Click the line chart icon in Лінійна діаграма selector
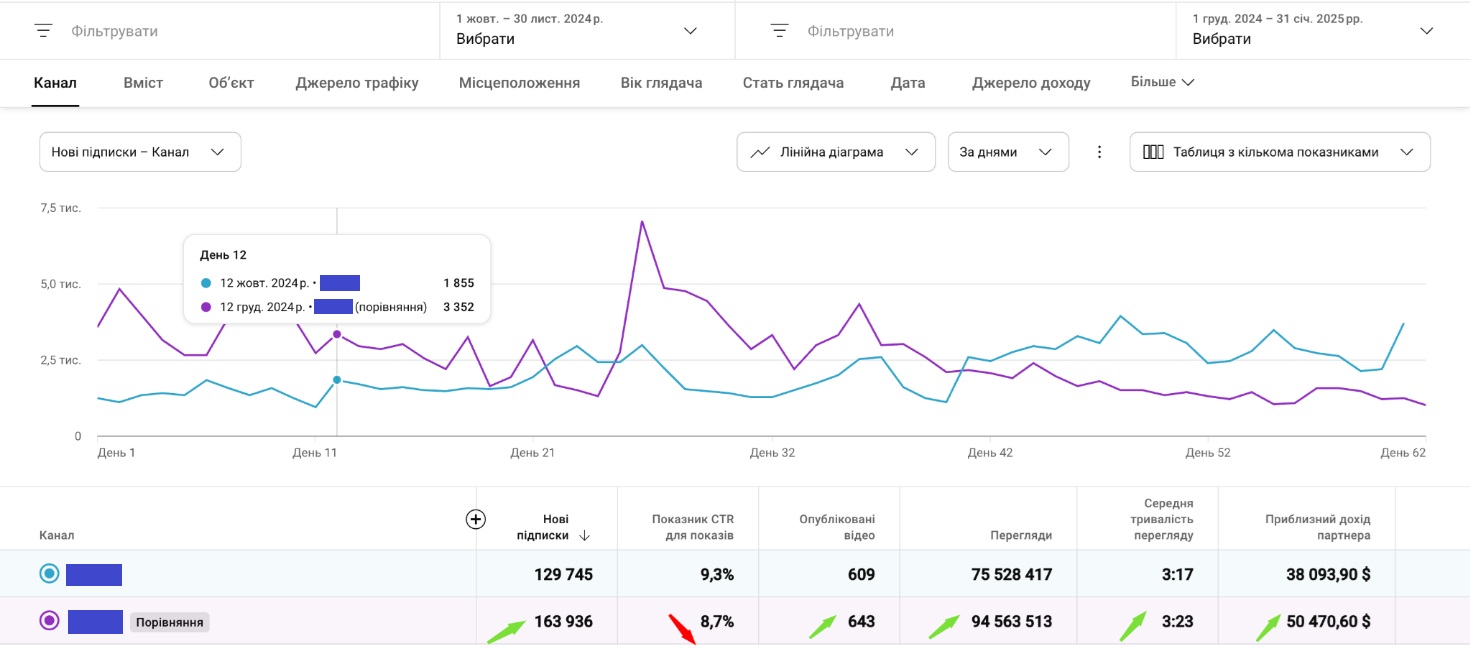Viewport: 1470px width, 652px height. pyautogui.click(x=760, y=151)
